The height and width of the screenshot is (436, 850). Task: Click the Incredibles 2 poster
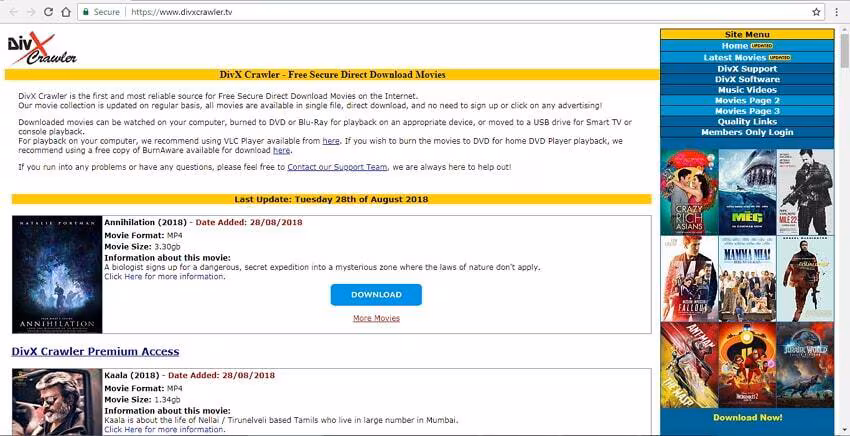747,365
